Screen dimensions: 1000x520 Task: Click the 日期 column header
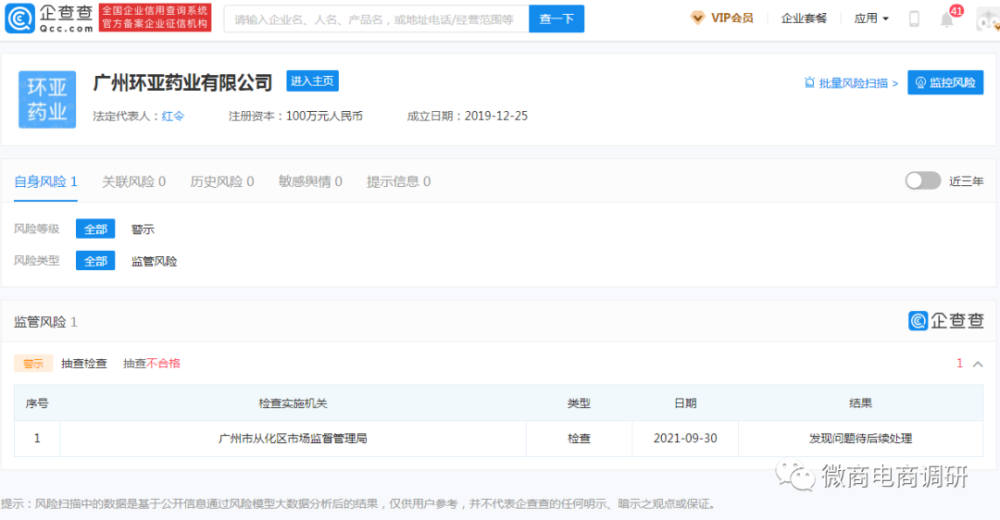685,403
